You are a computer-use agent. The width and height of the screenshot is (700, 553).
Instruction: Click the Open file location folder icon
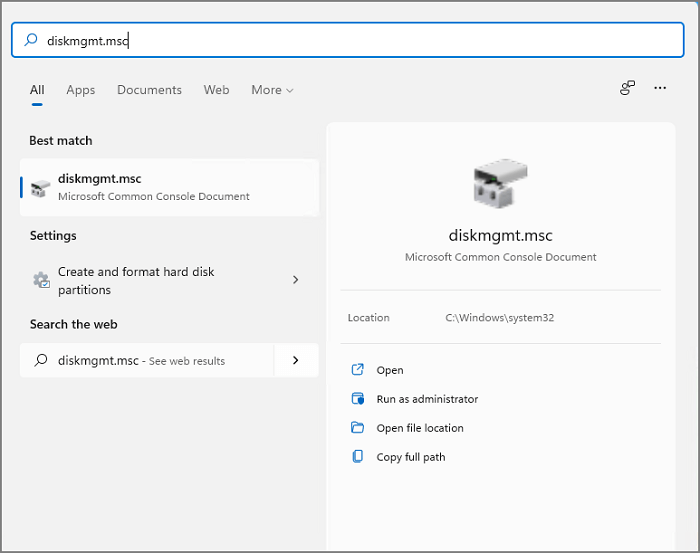click(358, 428)
